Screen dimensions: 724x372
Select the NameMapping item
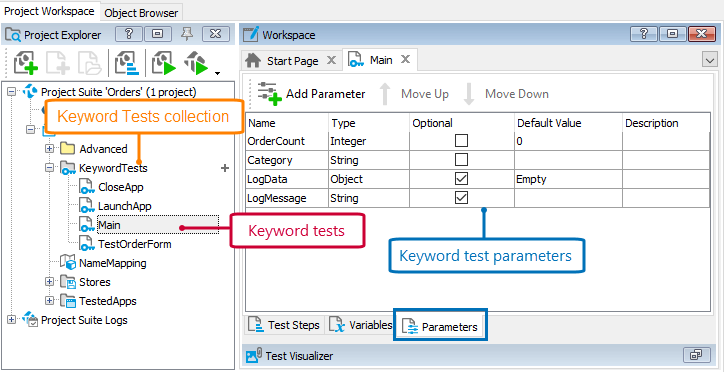[x=113, y=263]
